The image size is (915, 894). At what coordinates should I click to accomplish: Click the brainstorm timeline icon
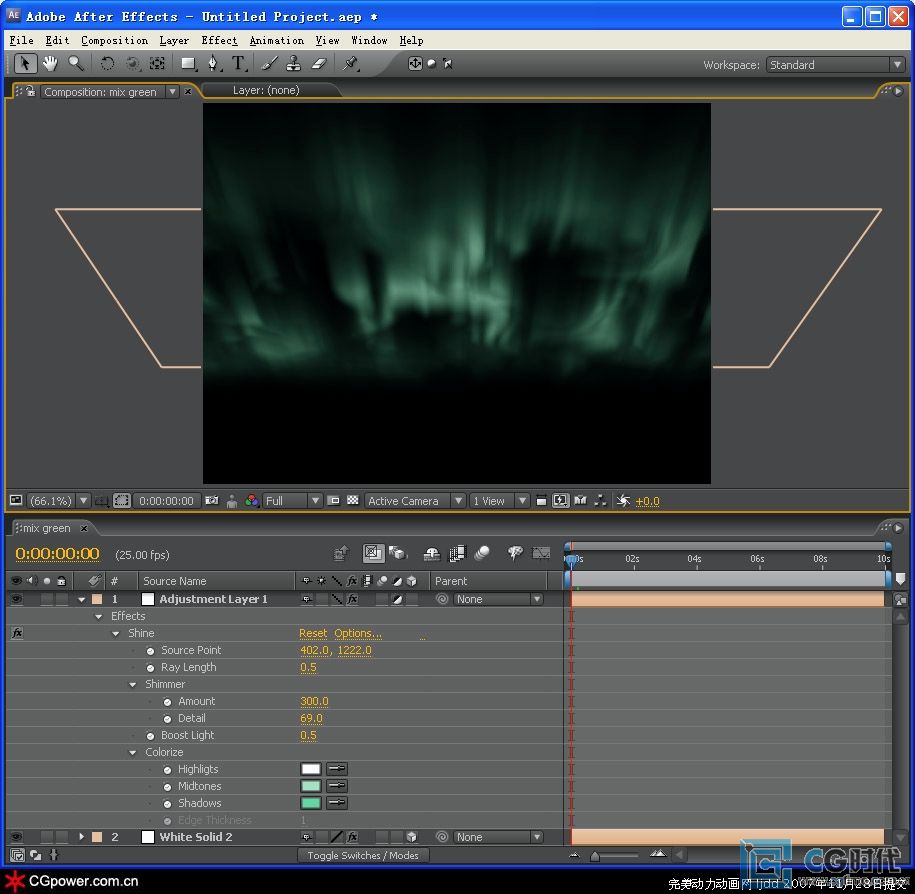pos(515,553)
